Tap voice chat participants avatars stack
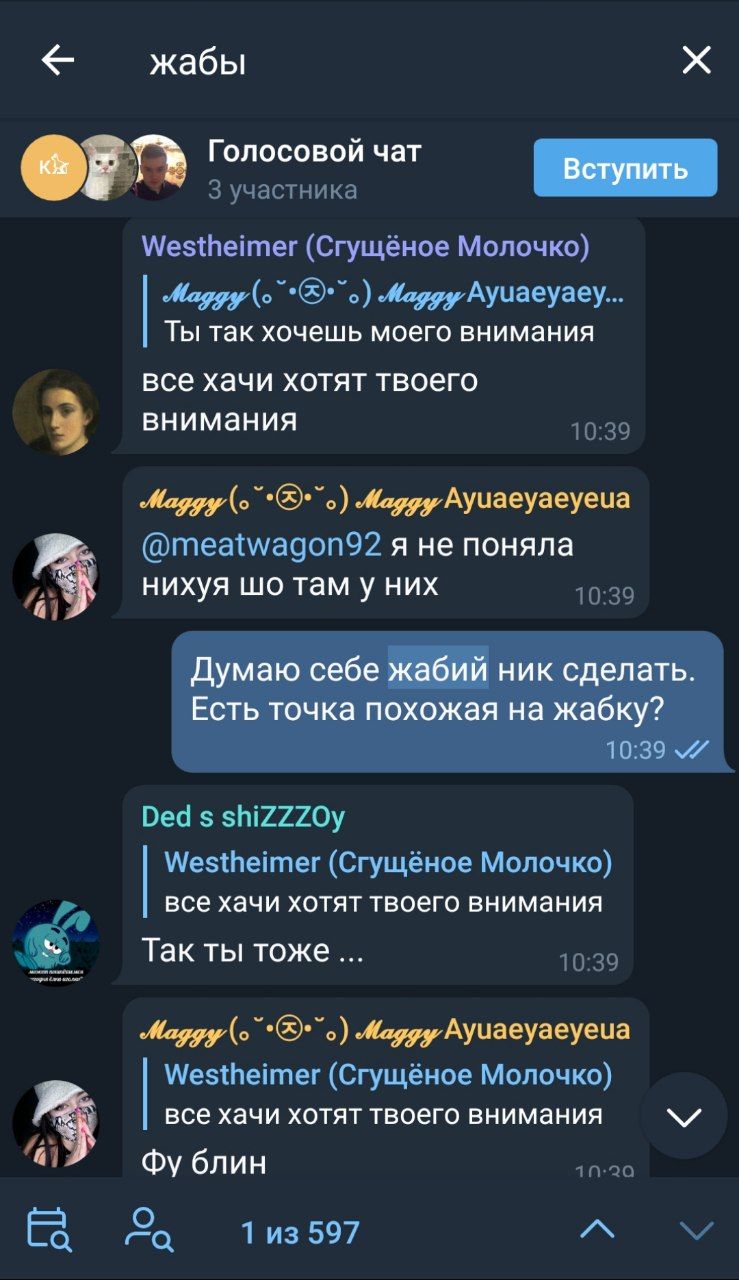The height and width of the screenshot is (1280, 739). 104,167
